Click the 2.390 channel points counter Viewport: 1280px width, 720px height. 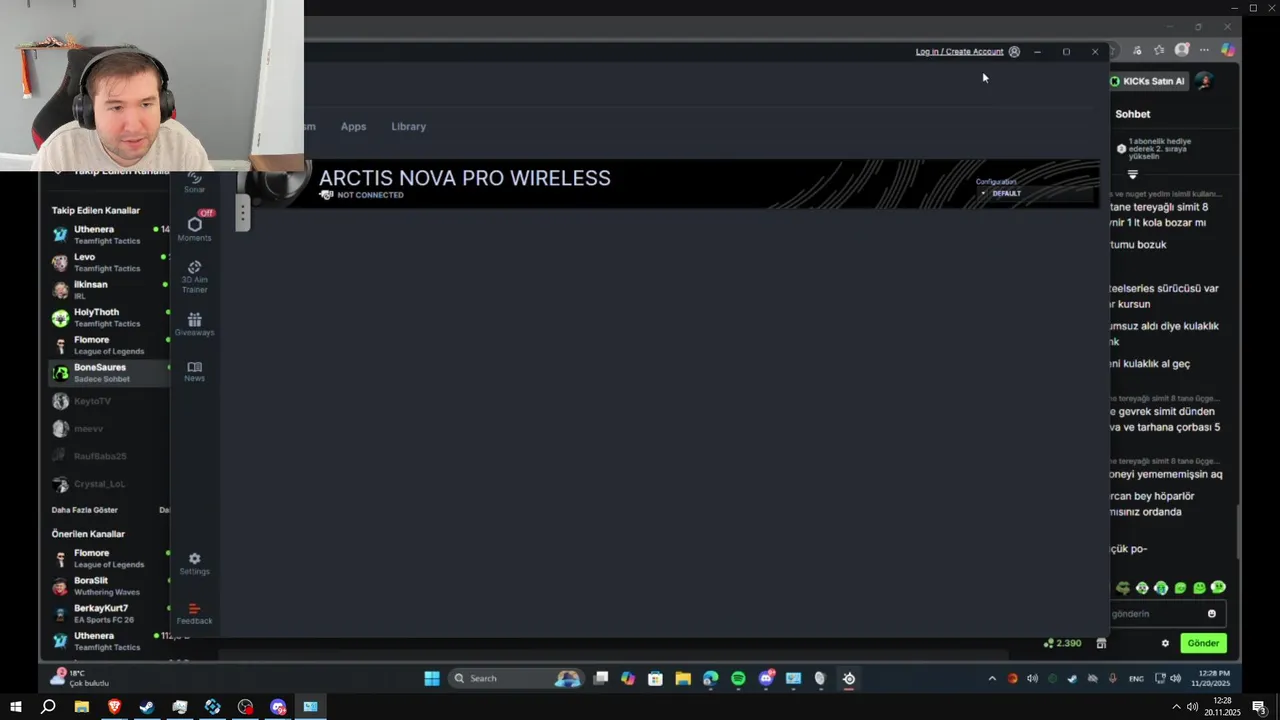[x=1062, y=643]
